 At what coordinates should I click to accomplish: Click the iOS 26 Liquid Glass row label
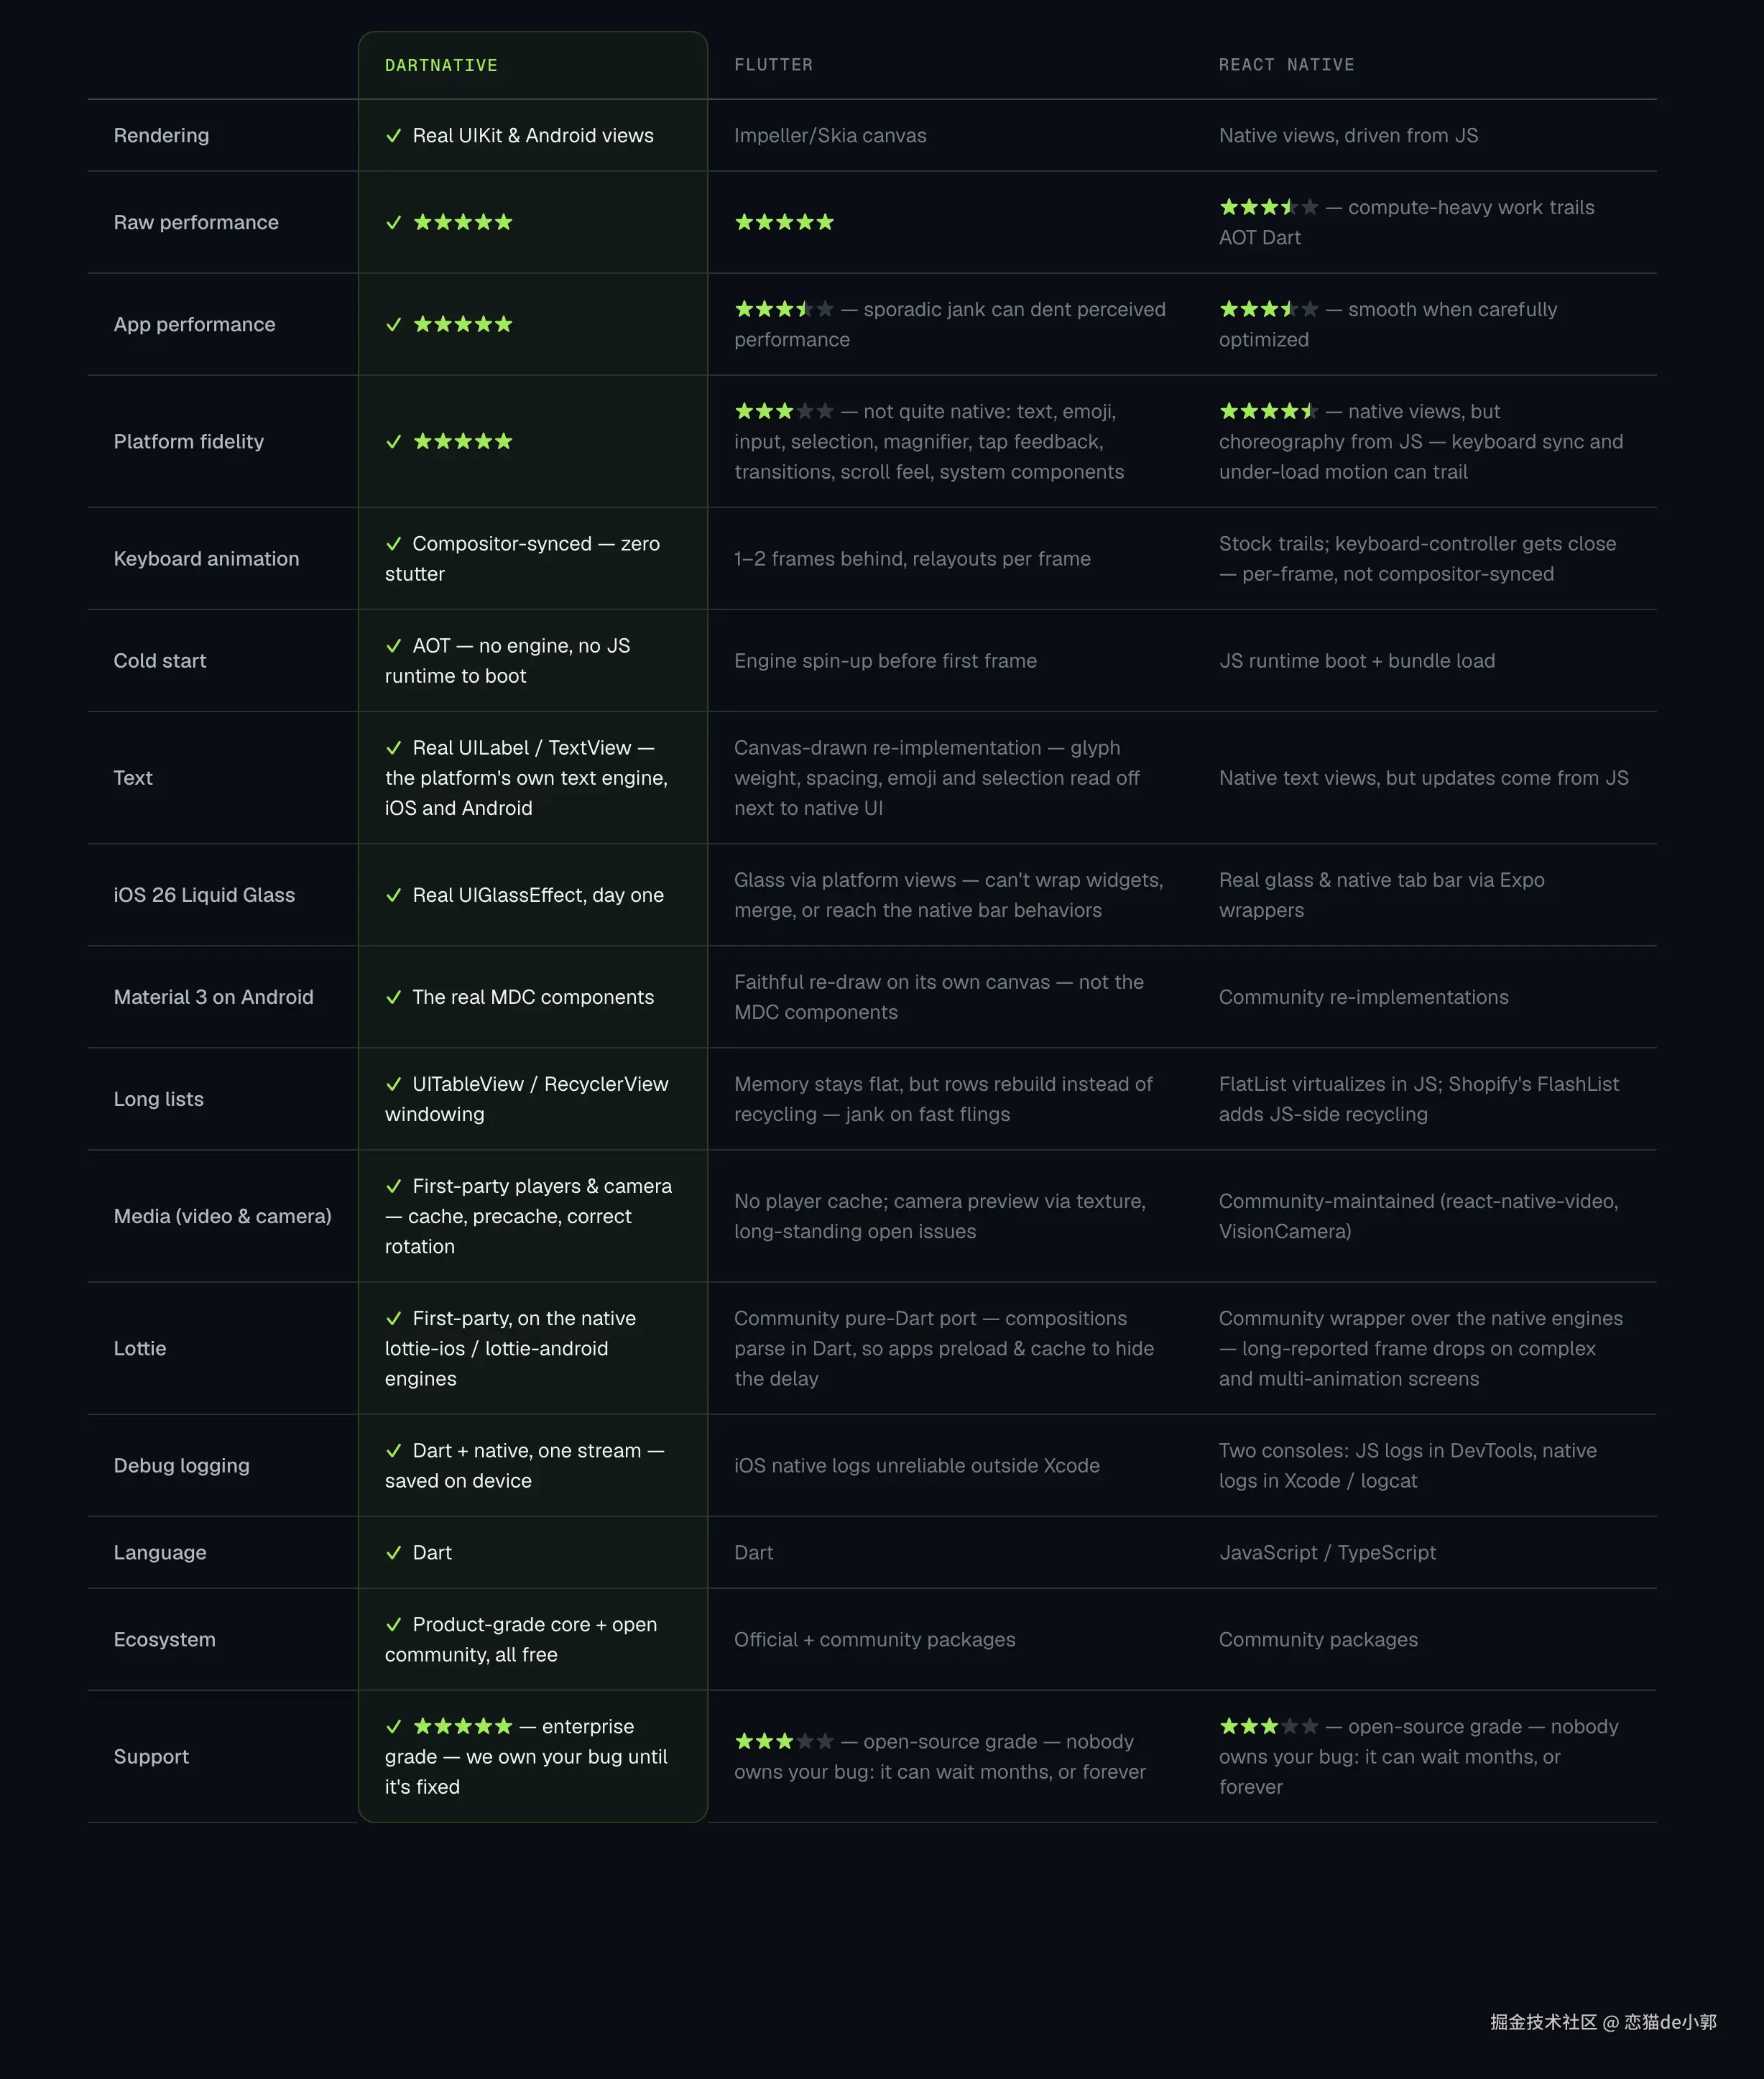[204, 895]
